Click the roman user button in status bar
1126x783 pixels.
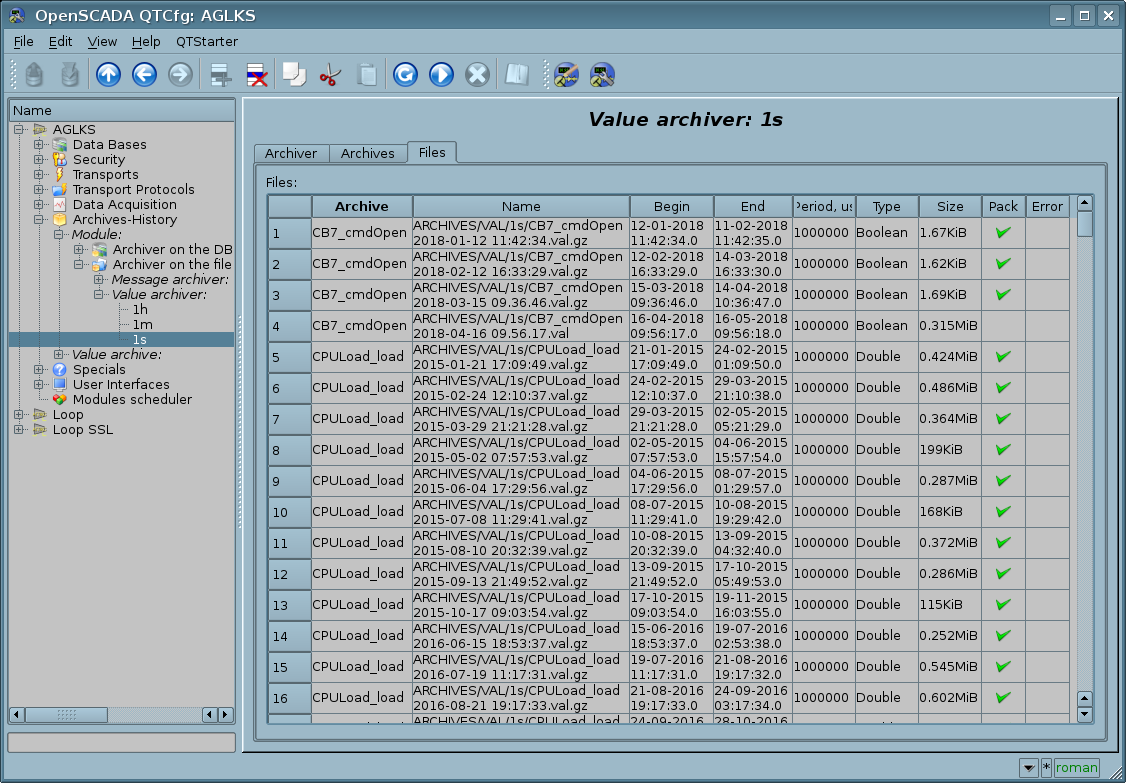pos(1076,768)
